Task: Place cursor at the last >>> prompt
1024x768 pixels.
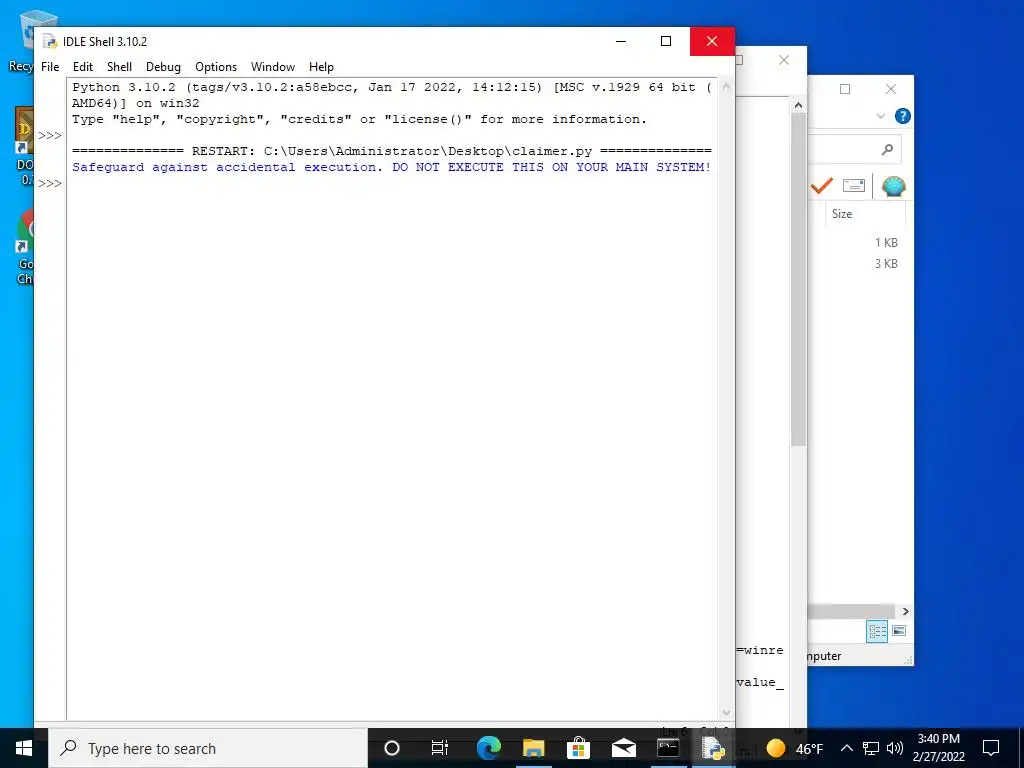Action: coord(50,184)
